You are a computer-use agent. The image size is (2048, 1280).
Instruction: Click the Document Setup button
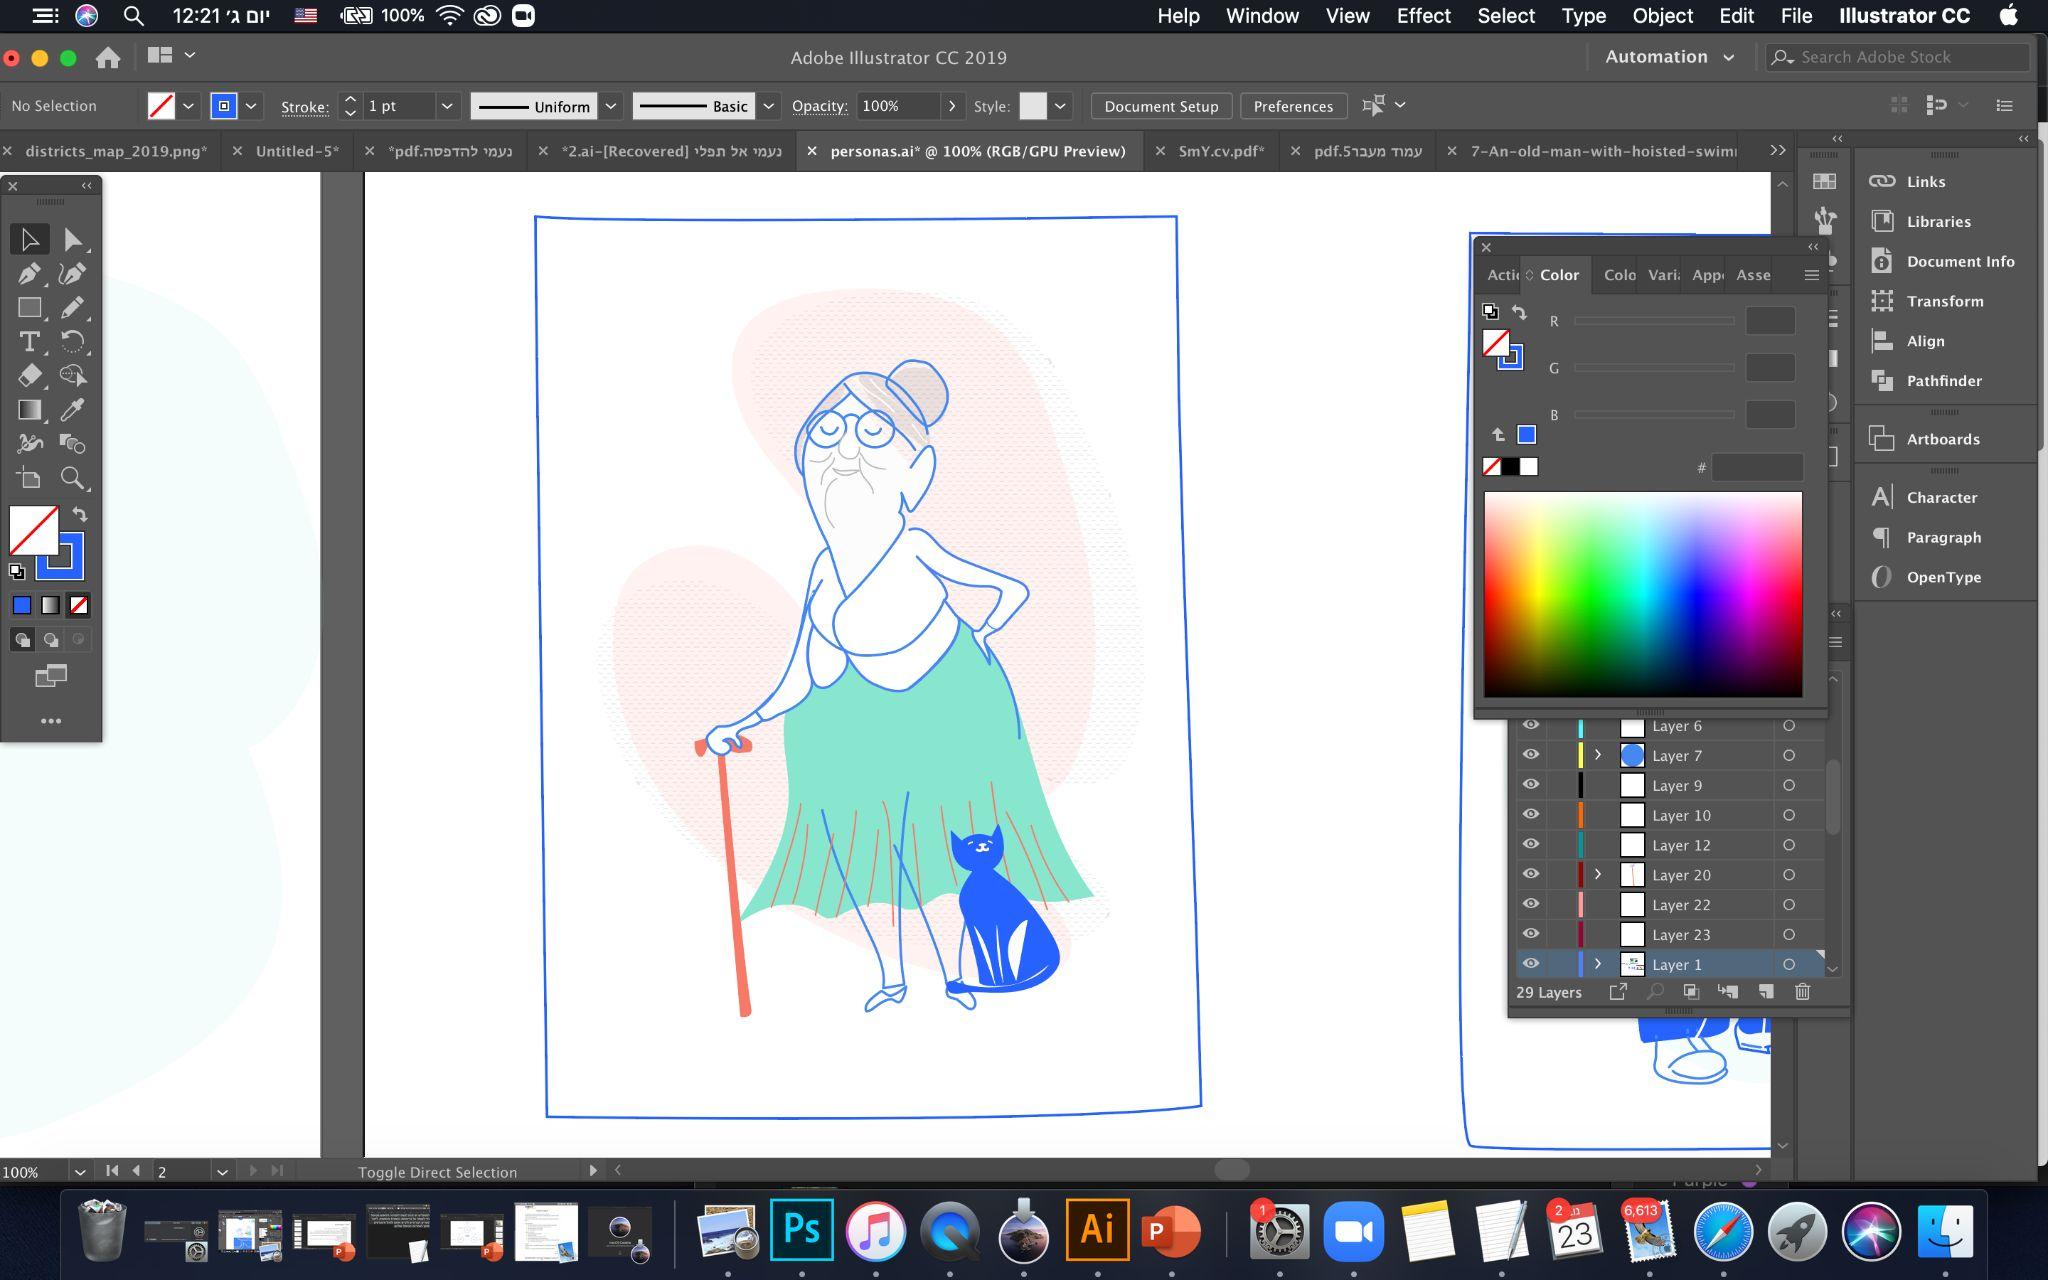pyautogui.click(x=1161, y=106)
